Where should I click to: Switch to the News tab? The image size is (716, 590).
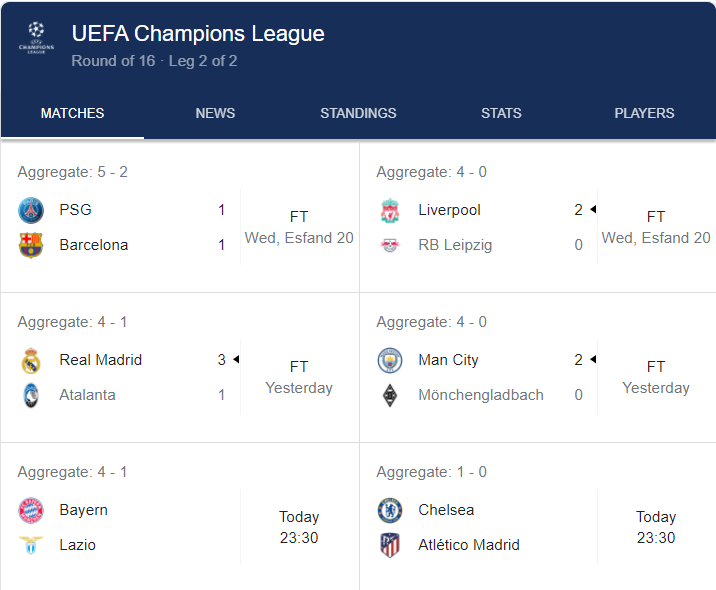coord(215,113)
